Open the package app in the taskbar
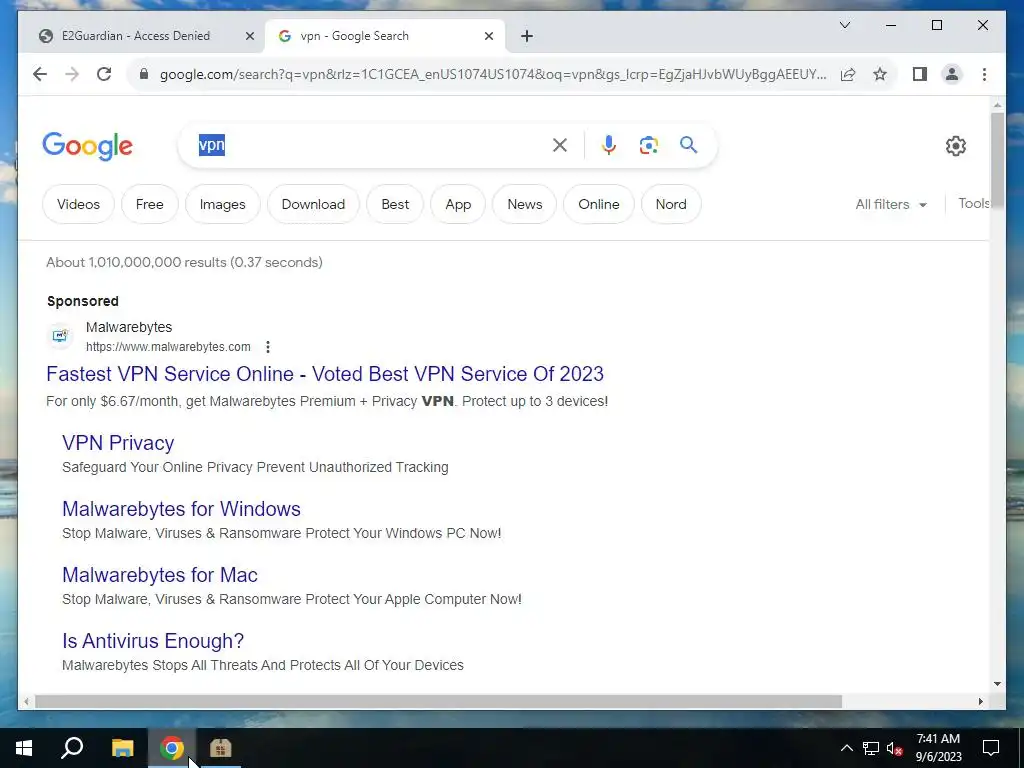This screenshot has height=768, width=1024. [x=221, y=748]
